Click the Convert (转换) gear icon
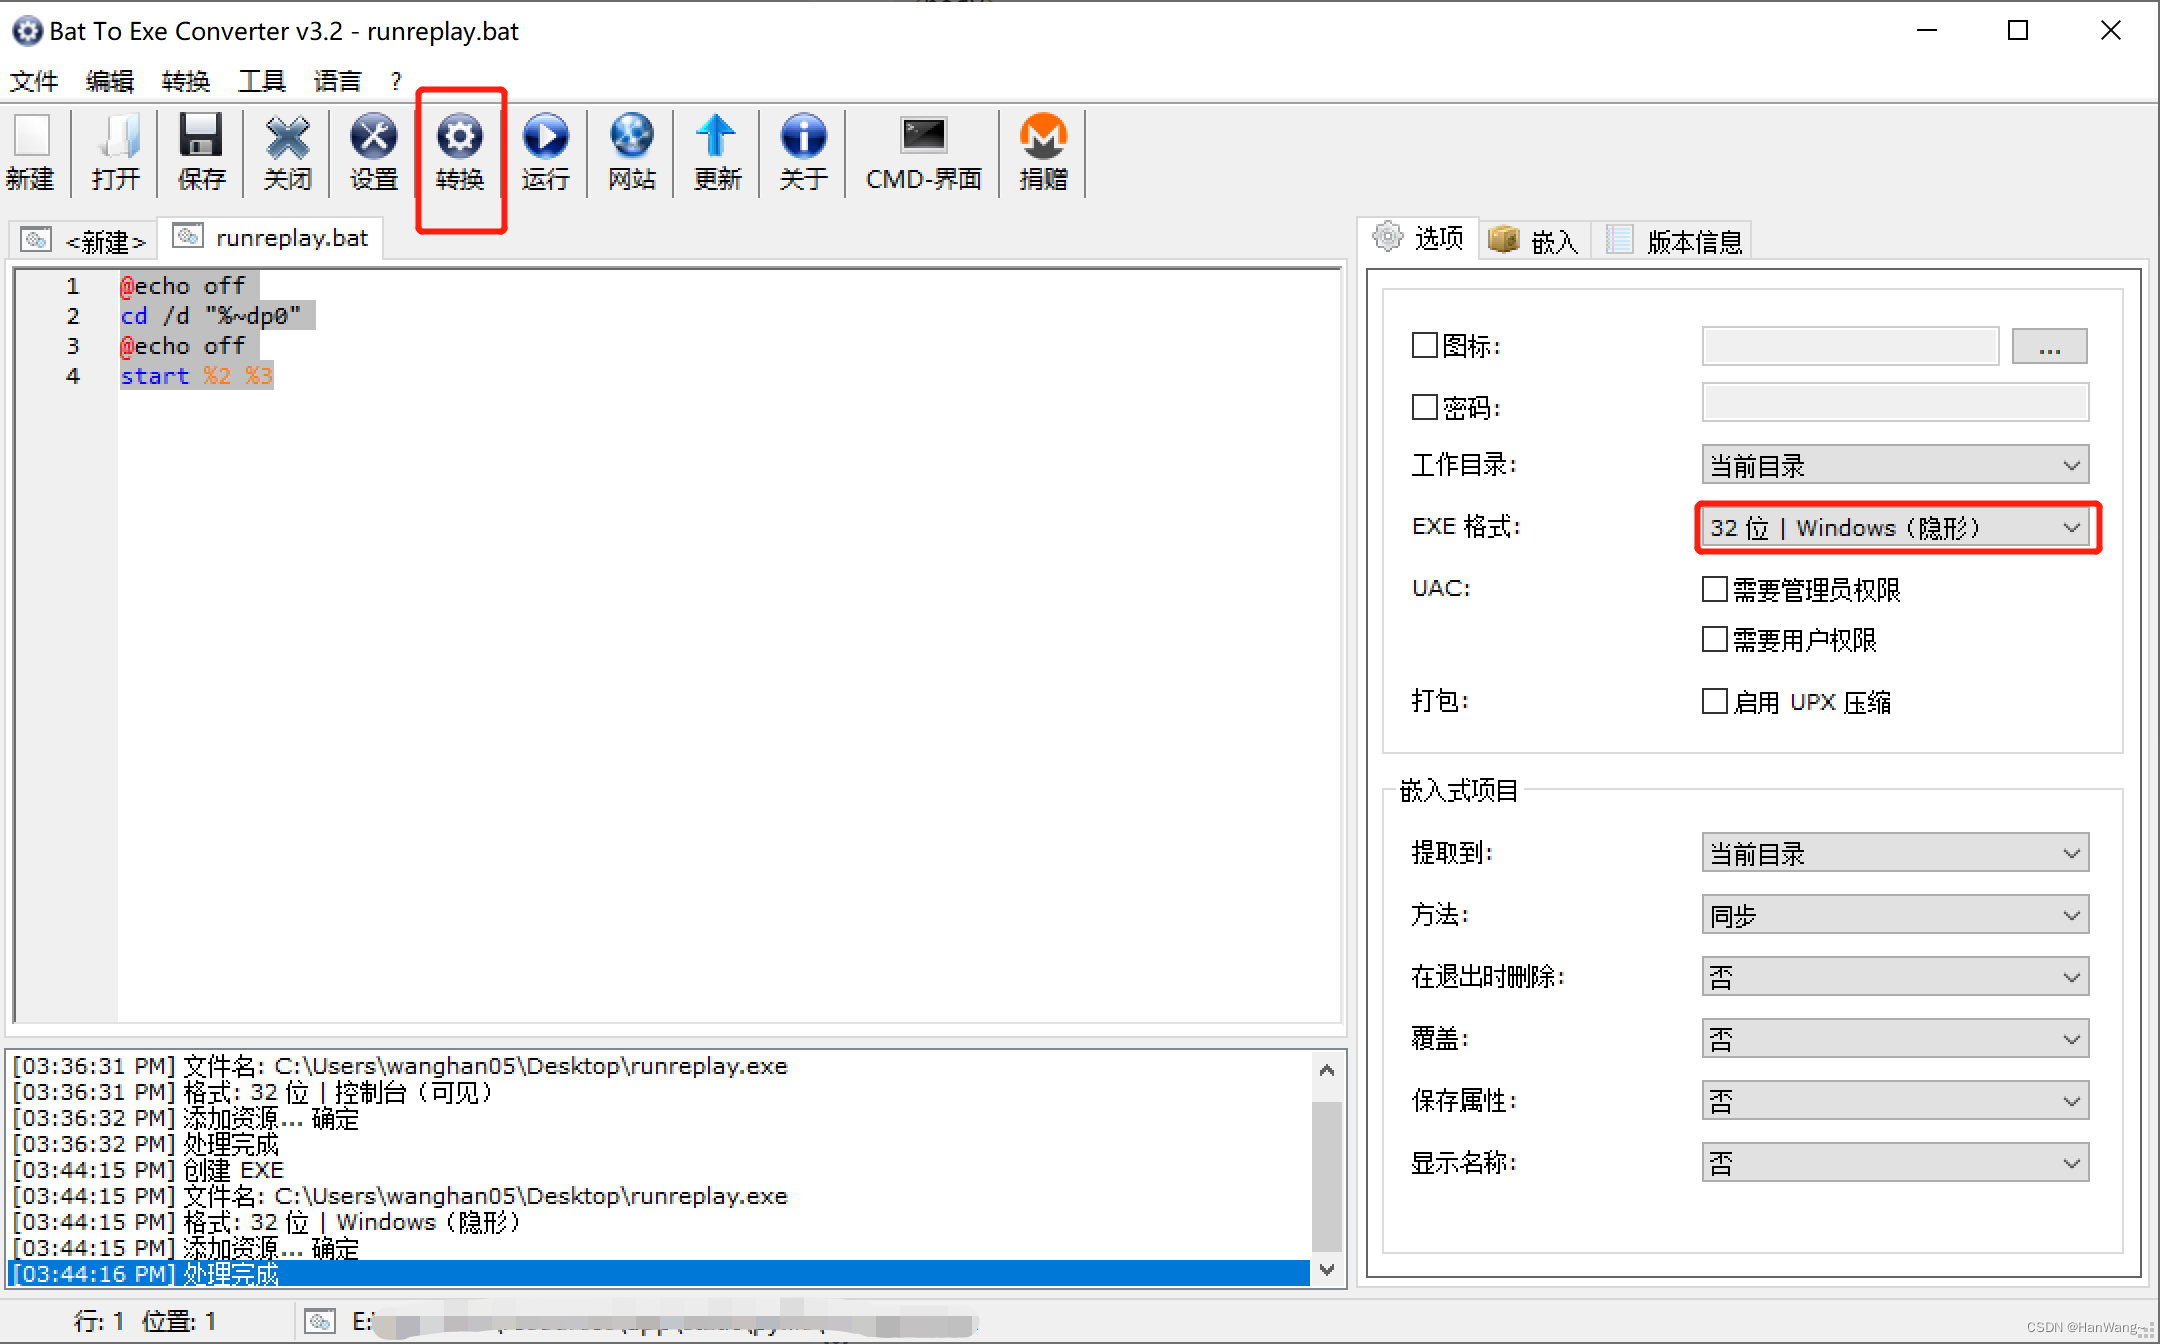The height and width of the screenshot is (1344, 2160). 460,137
